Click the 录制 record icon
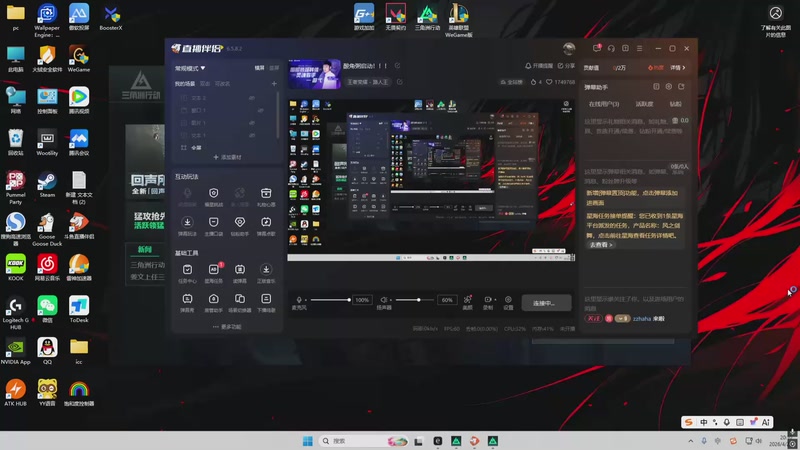Screen dimensions: 800x450 pos(487,299)
